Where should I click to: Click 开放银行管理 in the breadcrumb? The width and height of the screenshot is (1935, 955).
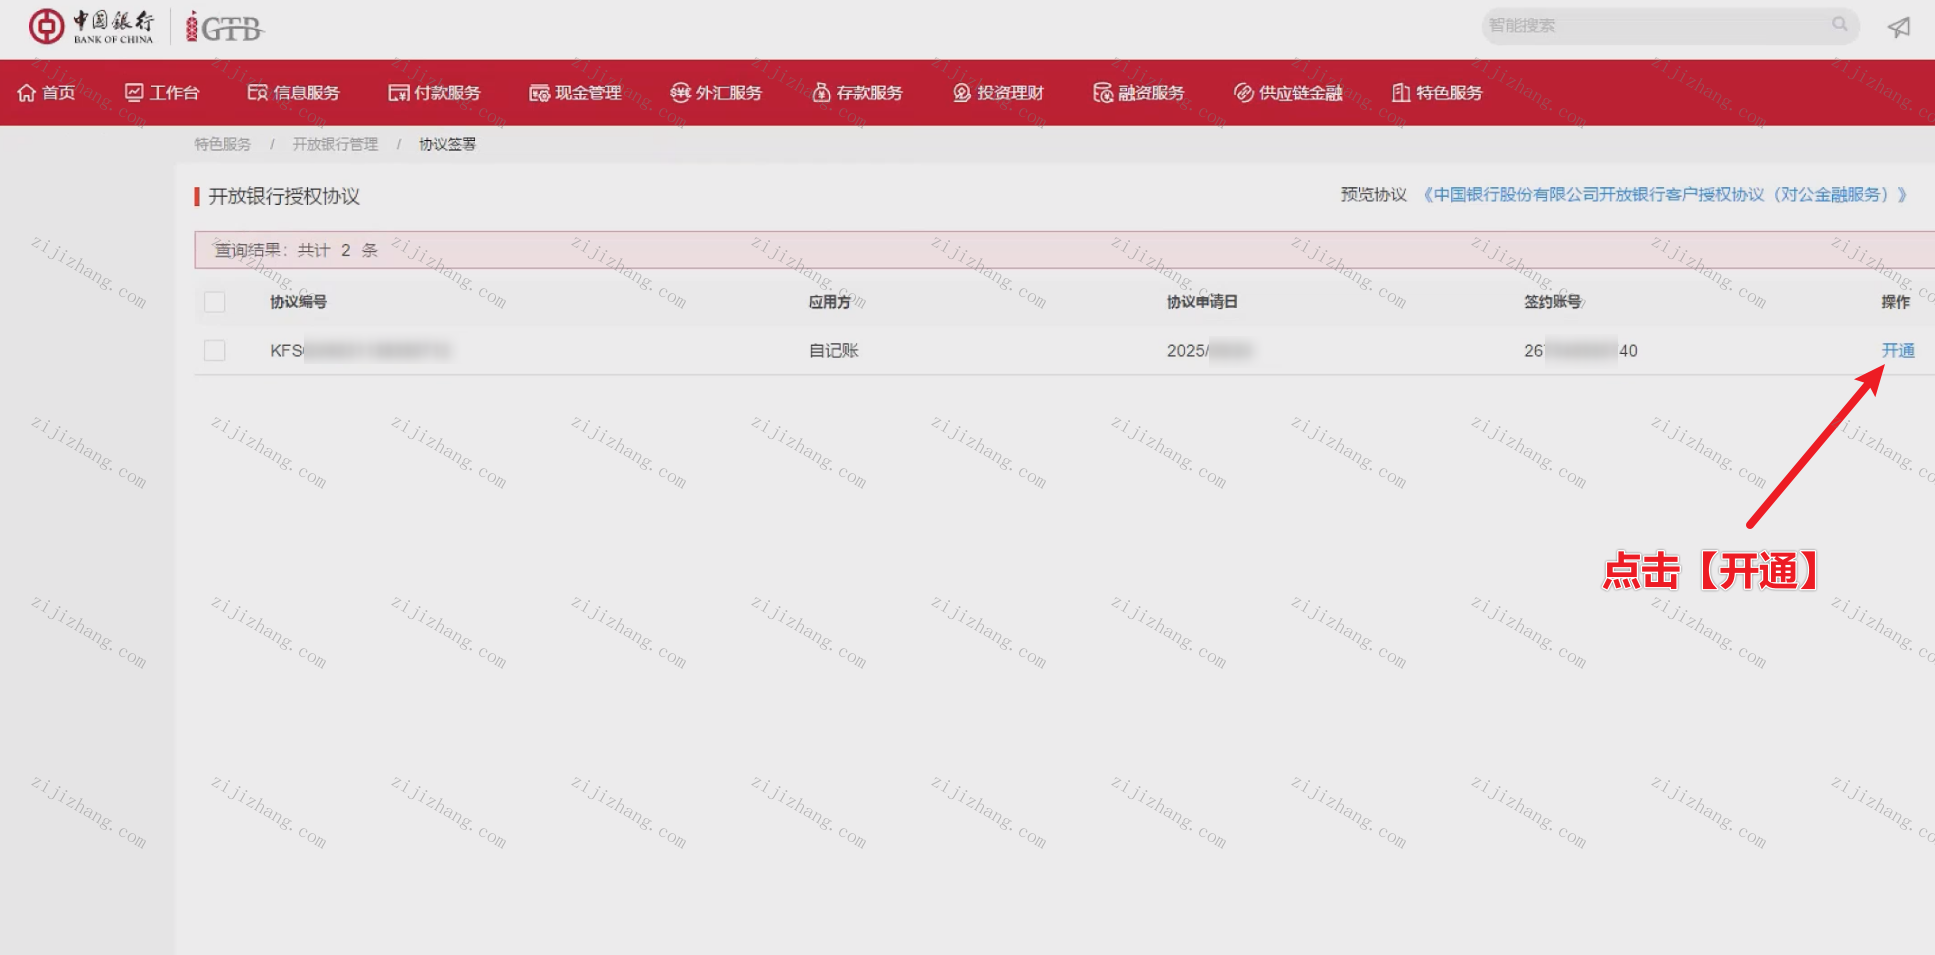coord(335,145)
